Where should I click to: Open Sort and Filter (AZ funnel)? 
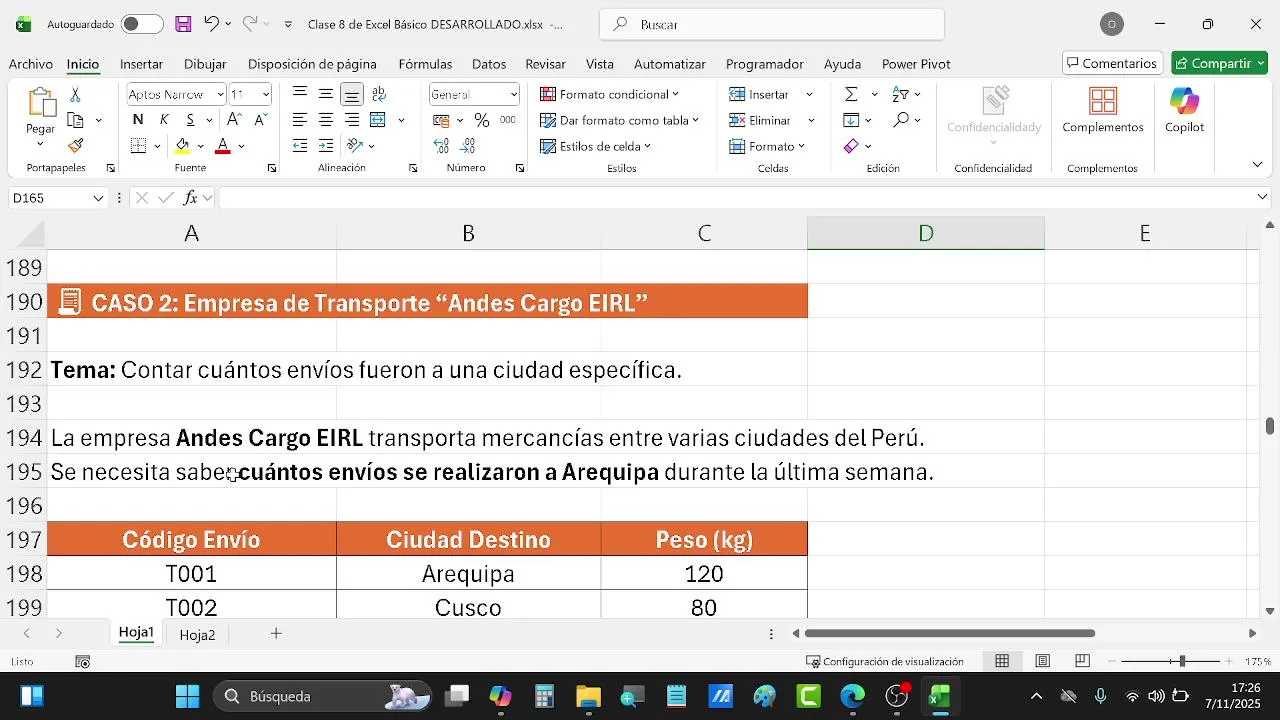[900, 94]
